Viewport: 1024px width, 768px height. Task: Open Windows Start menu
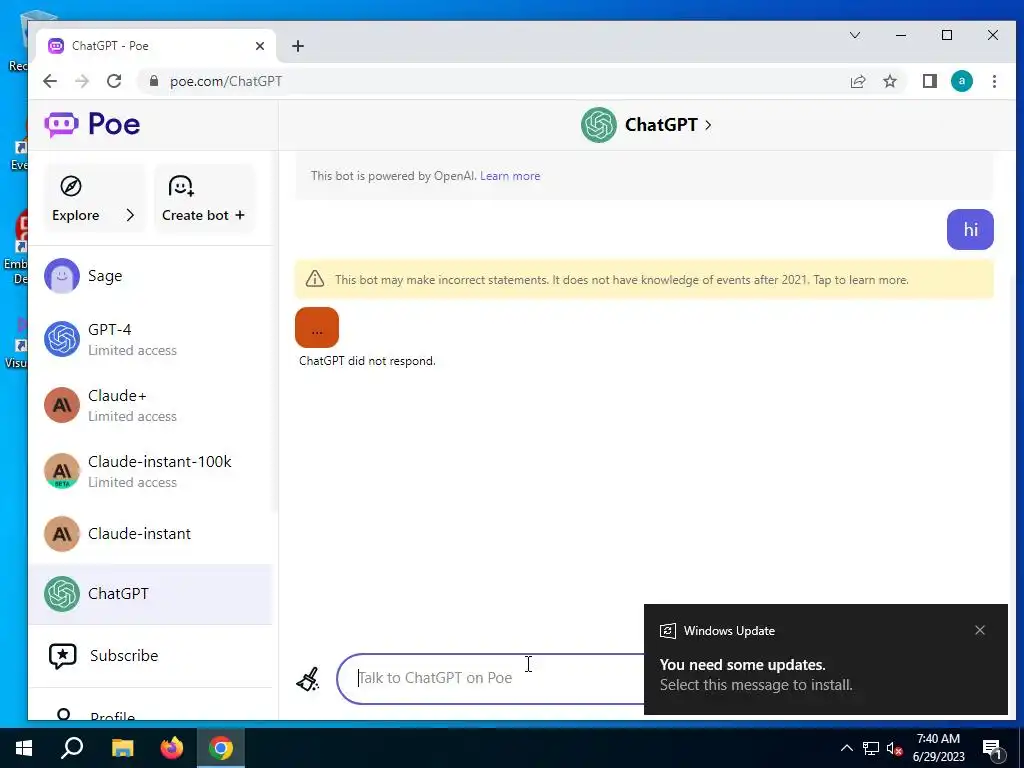[x=24, y=748]
